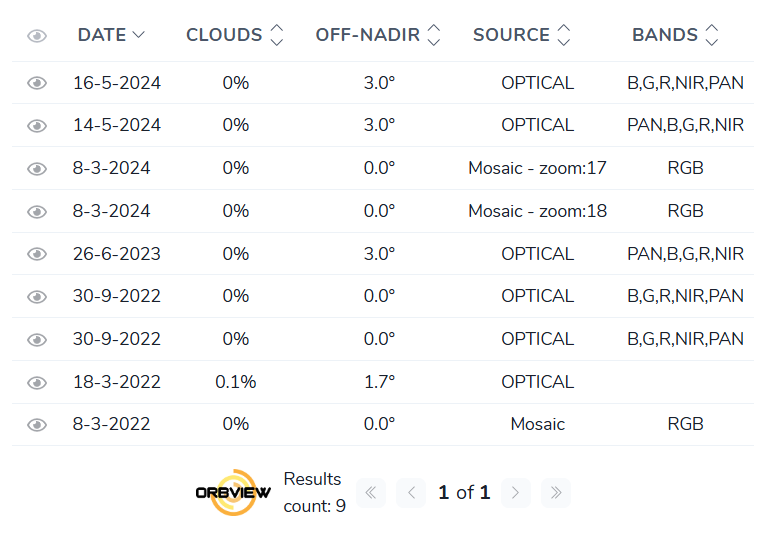Select the 8-3-2022 Mosaic RGB row
Screen dimensions: 778x536
[x=383, y=425]
